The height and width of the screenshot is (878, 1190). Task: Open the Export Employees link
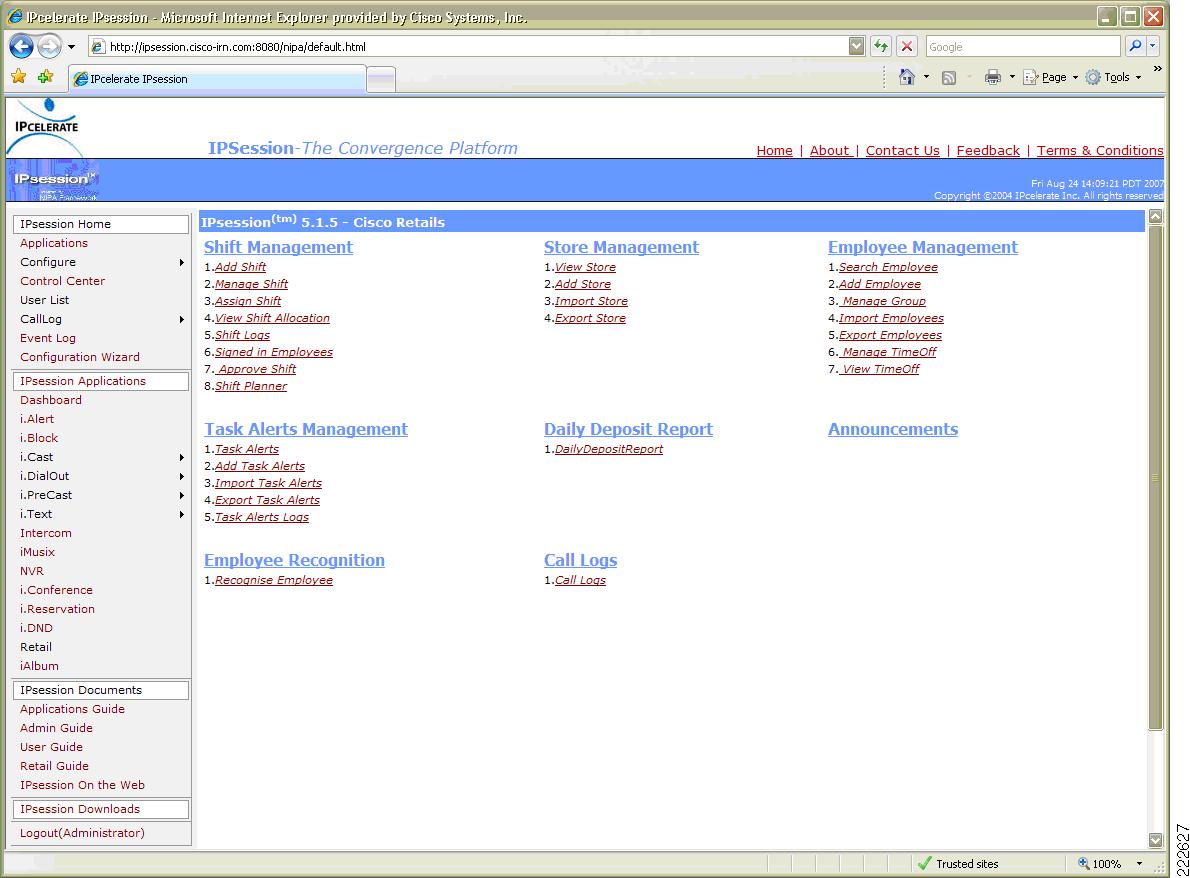click(890, 335)
